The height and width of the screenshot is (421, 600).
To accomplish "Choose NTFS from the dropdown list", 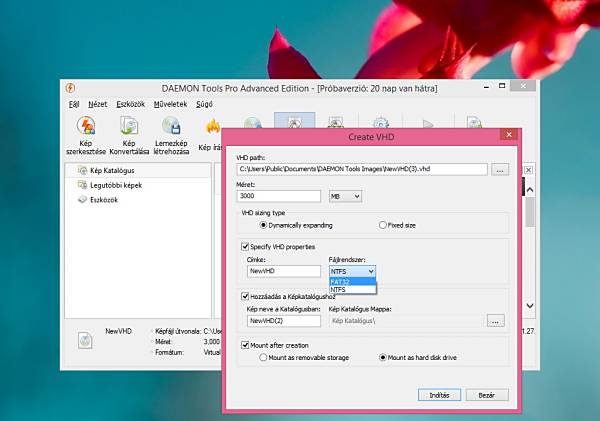I will (352, 290).
